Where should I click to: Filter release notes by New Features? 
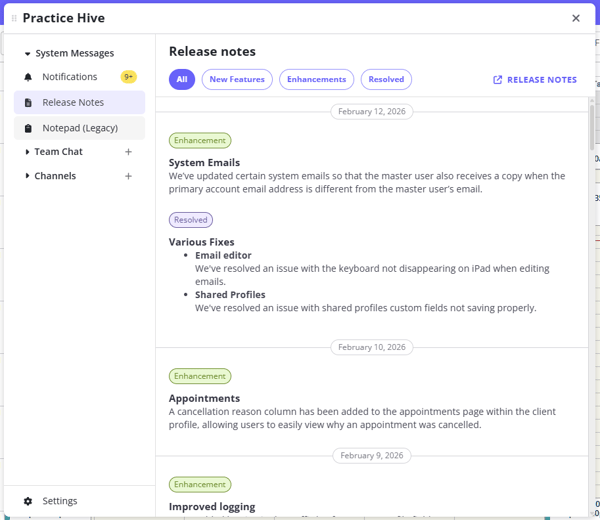pos(237,80)
